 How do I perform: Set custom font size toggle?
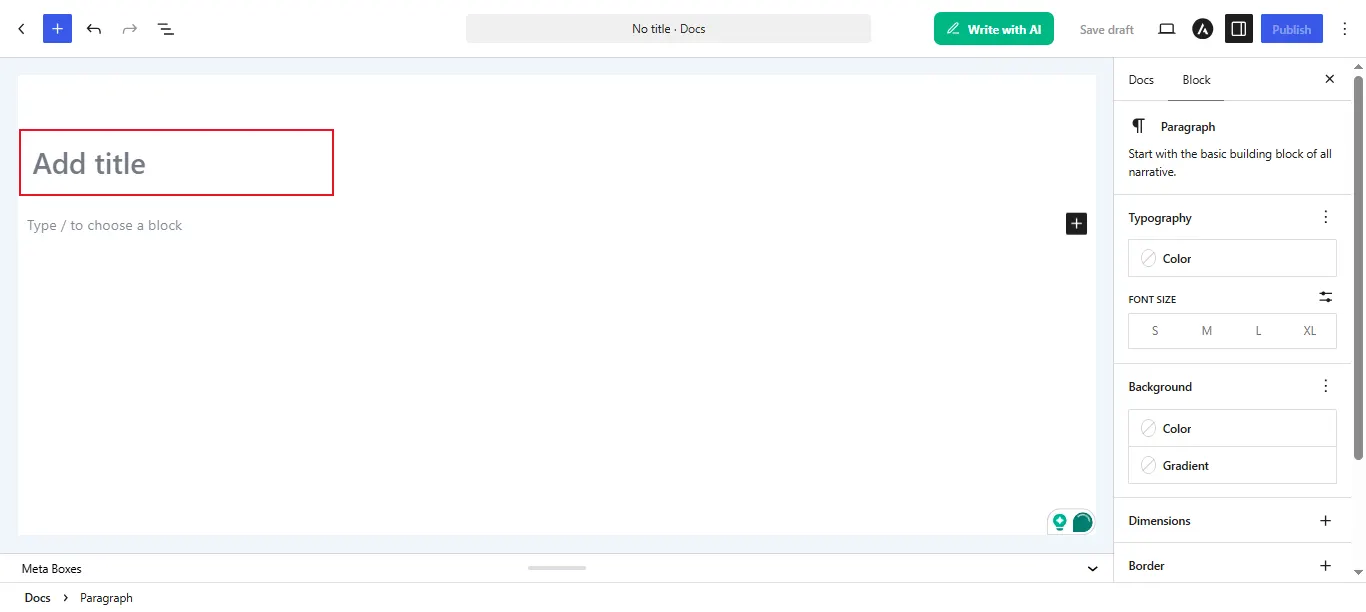(x=1325, y=297)
